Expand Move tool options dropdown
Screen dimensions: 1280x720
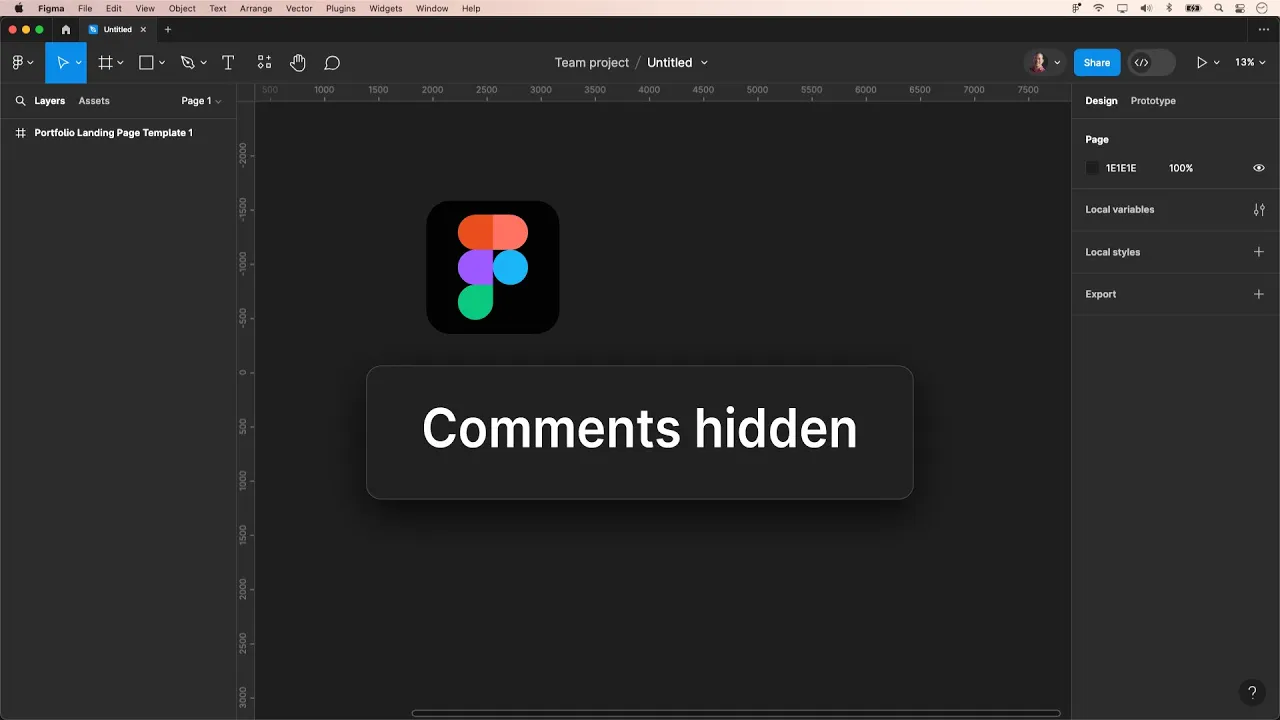coord(78,63)
